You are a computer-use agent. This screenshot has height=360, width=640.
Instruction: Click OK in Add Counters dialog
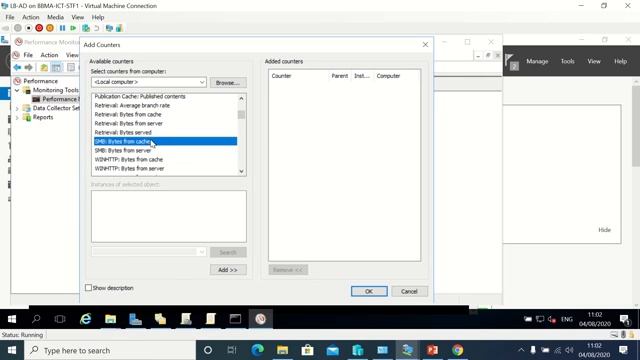pos(369,291)
